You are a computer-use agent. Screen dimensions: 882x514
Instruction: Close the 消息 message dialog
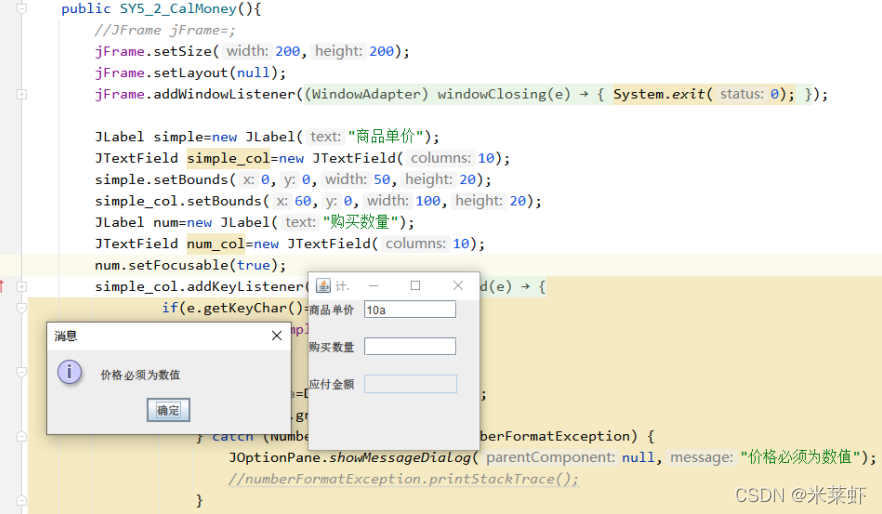coord(277,336)
